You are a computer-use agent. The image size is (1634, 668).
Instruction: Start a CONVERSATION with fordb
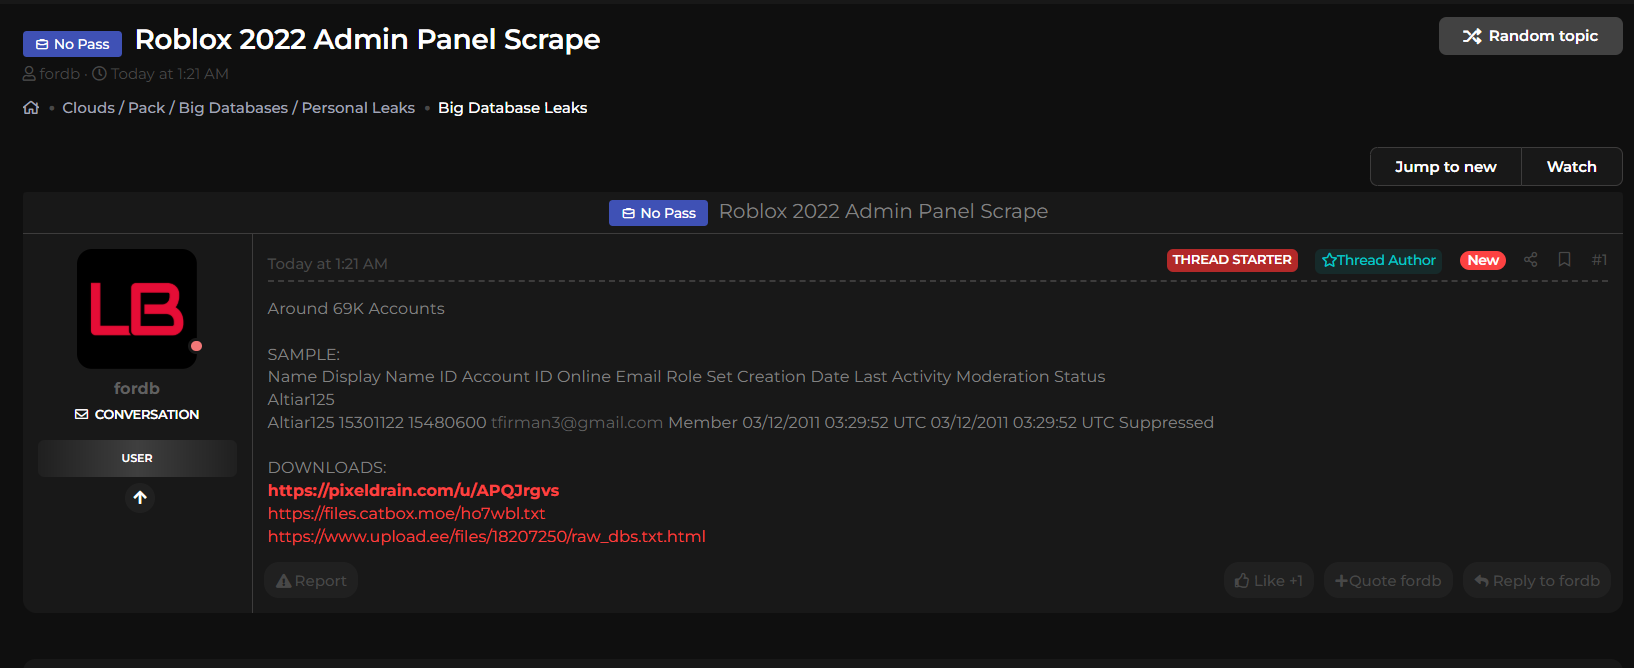137,414
